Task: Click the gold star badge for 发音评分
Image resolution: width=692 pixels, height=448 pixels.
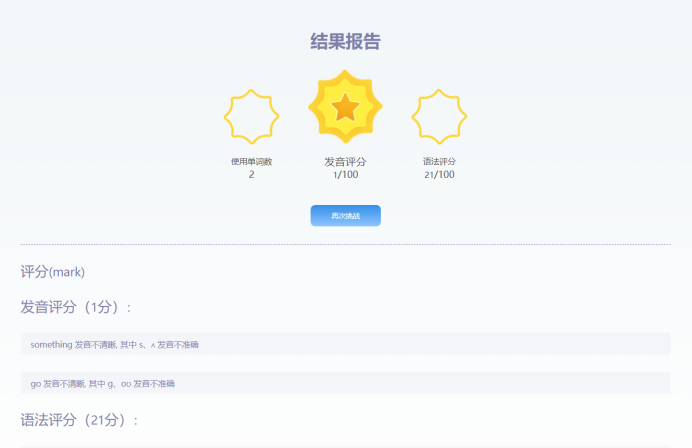Action: (x=345, y=107)
